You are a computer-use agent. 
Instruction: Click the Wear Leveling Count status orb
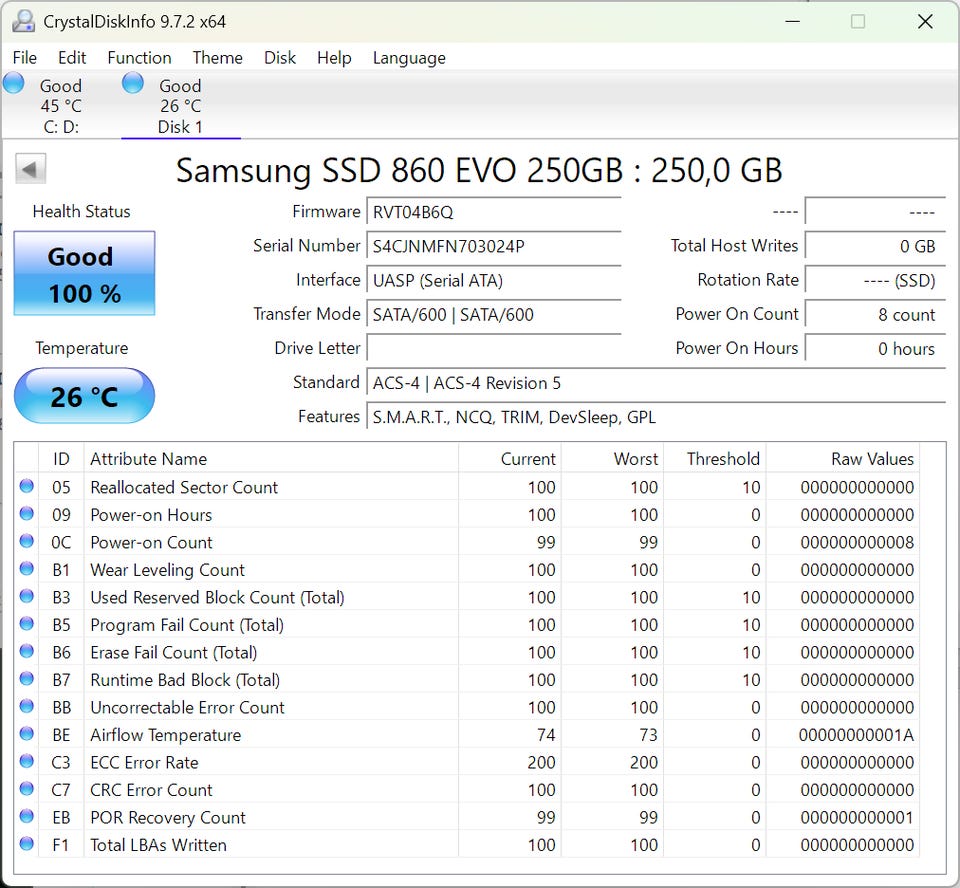(x=27, y=570)
